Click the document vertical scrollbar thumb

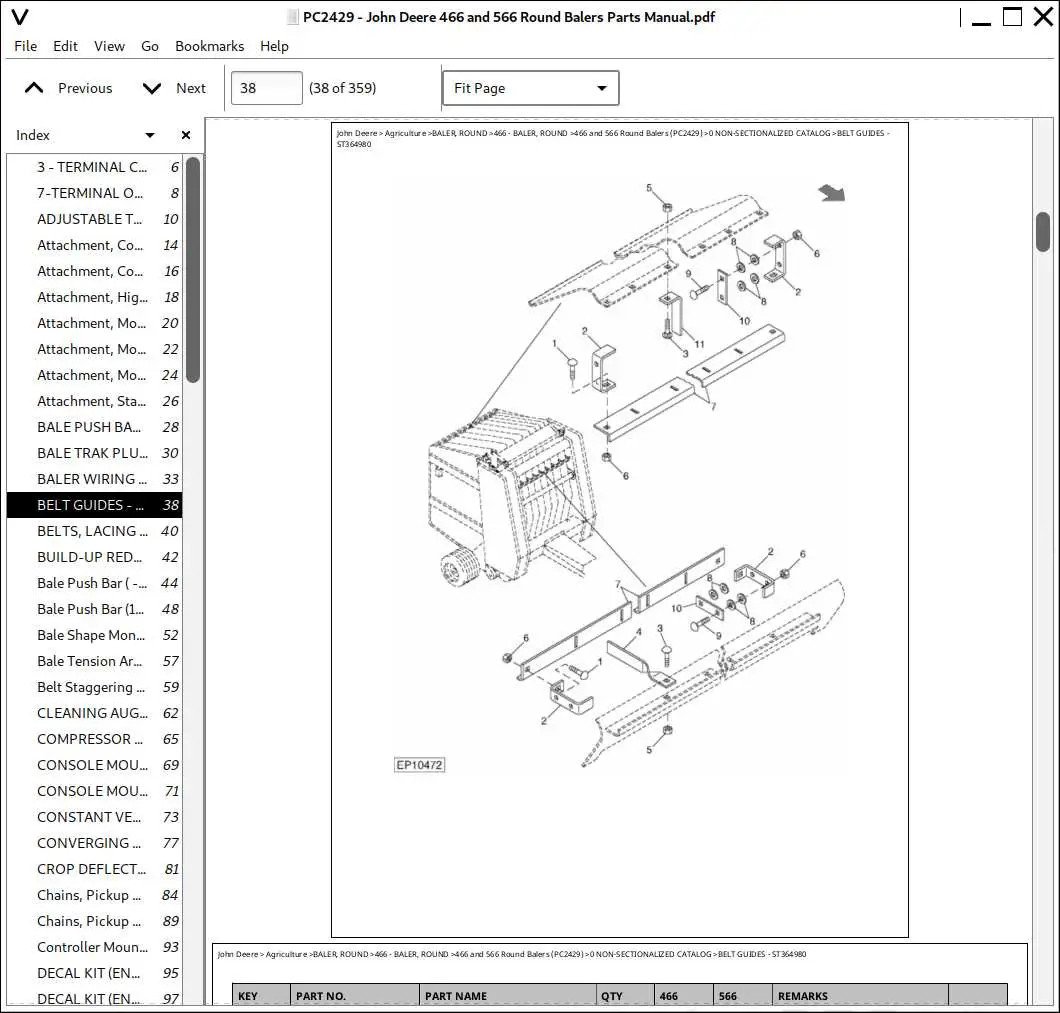(1043, 232)
